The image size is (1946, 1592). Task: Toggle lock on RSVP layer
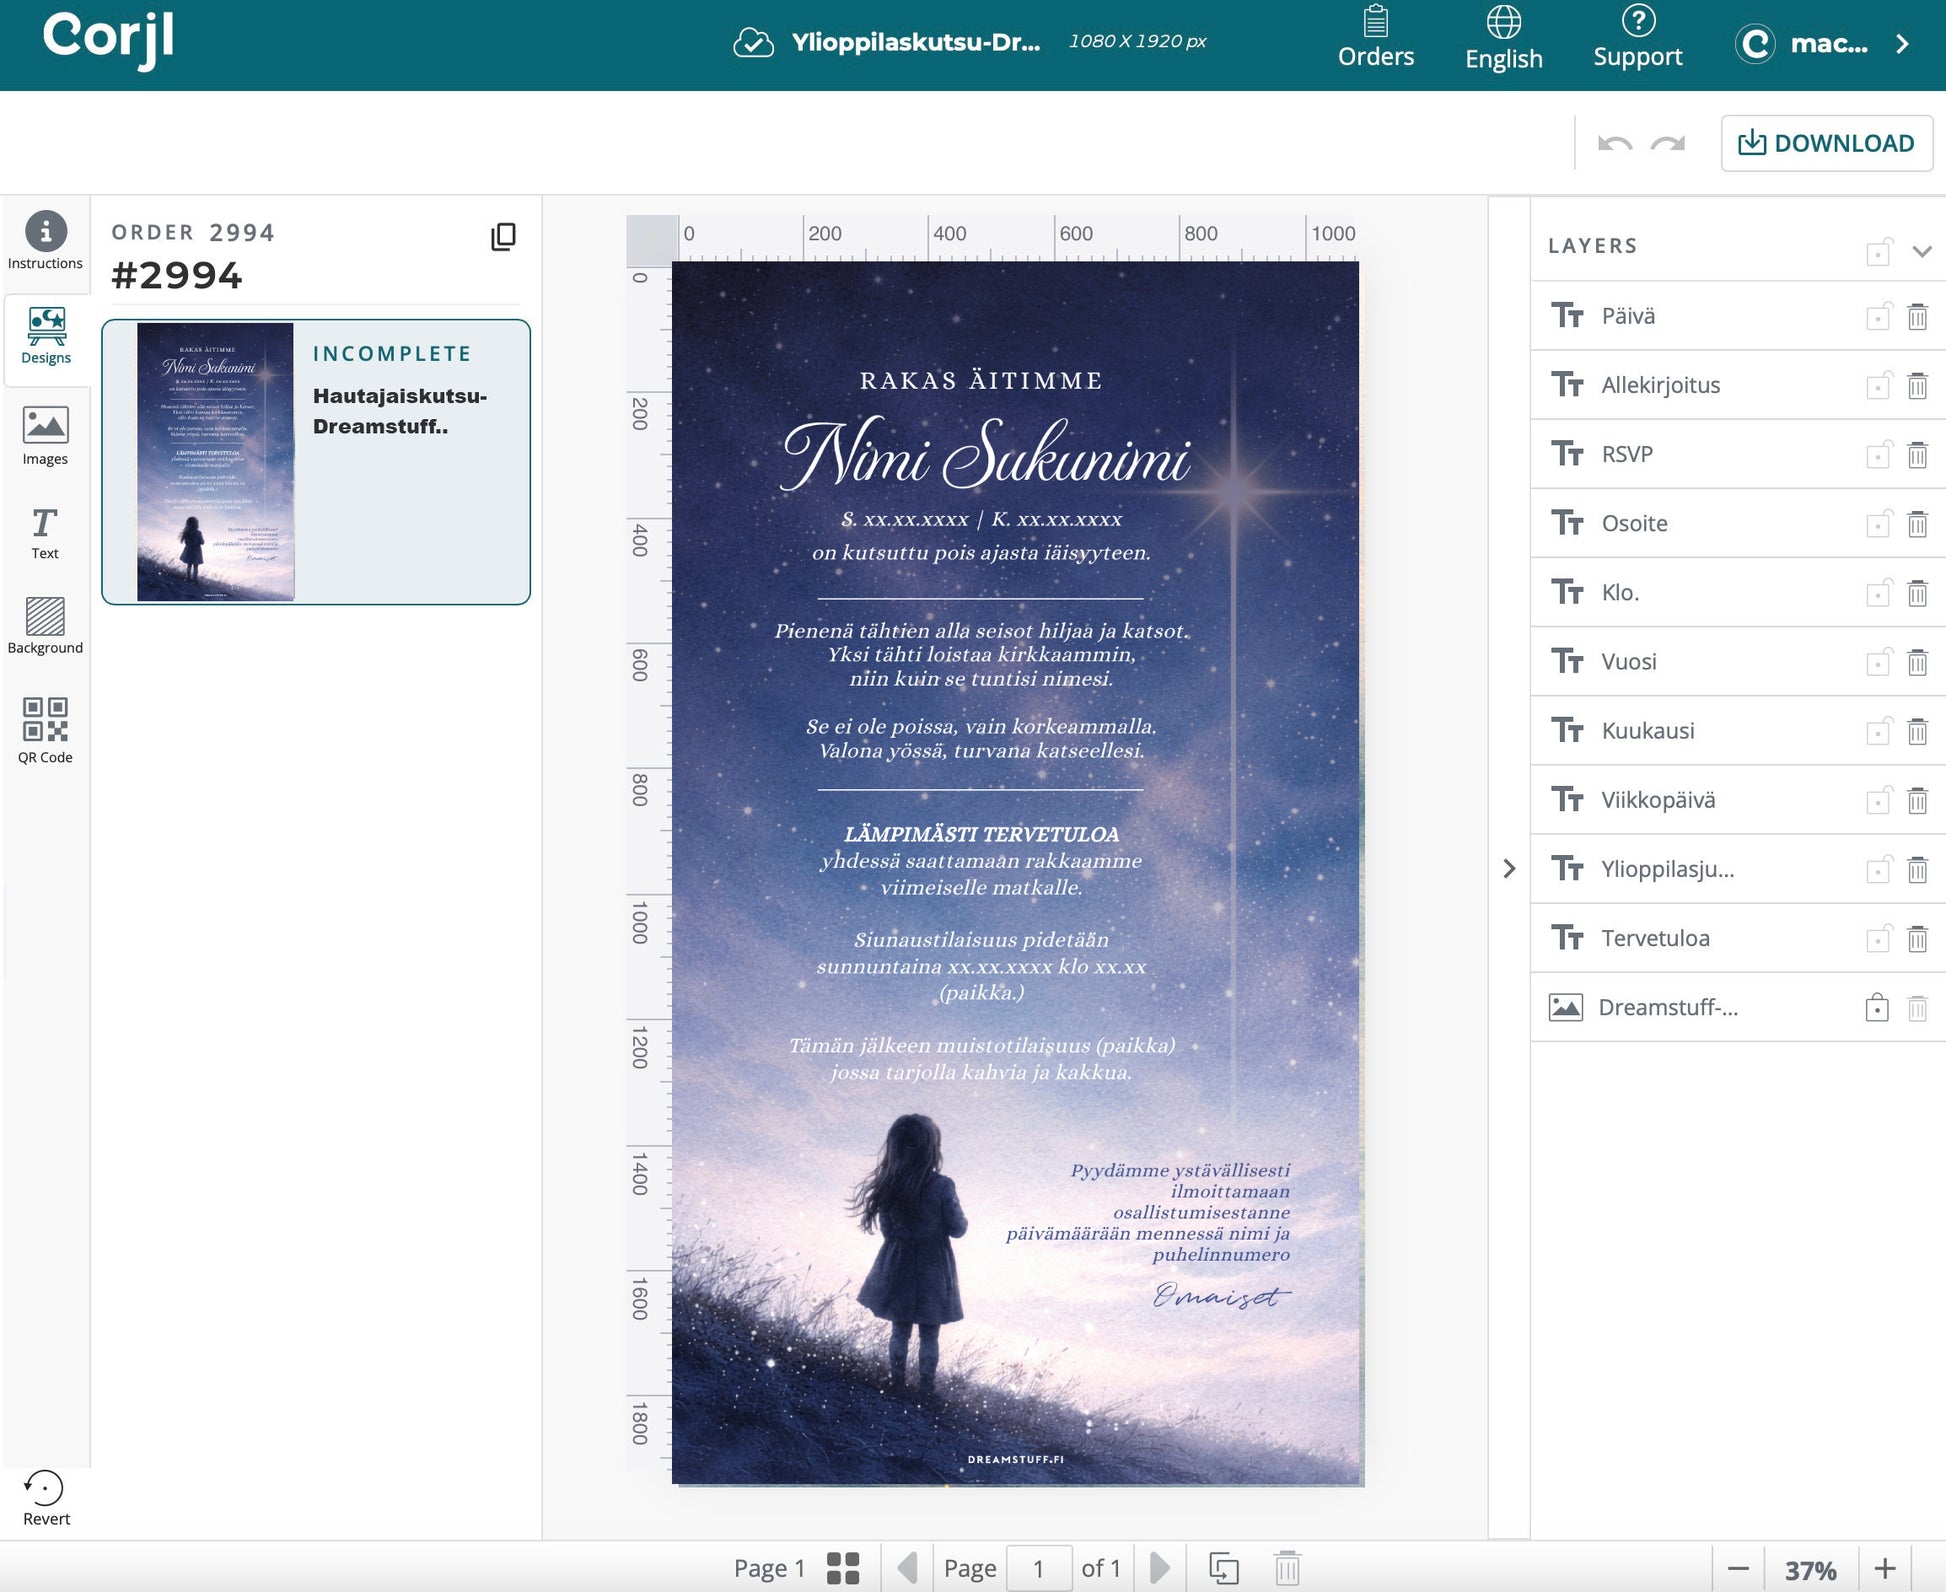pos(1878,455)
